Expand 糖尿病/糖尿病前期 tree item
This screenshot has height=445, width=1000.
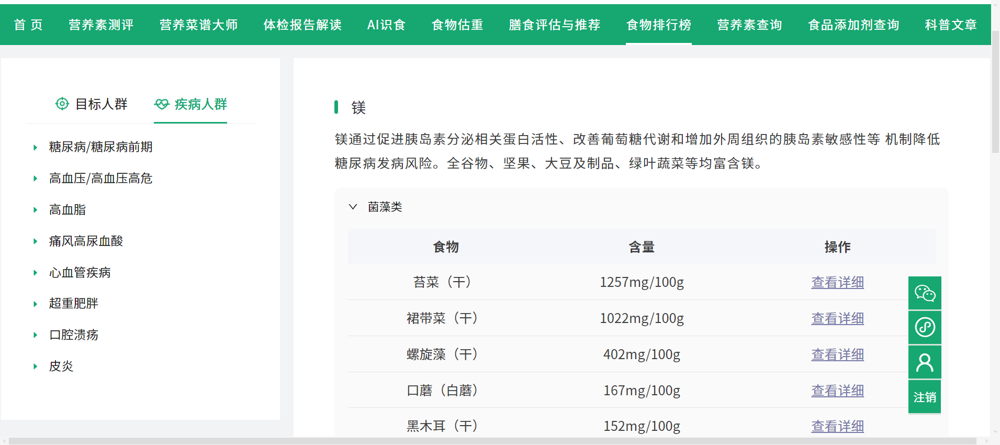point(36,147)
